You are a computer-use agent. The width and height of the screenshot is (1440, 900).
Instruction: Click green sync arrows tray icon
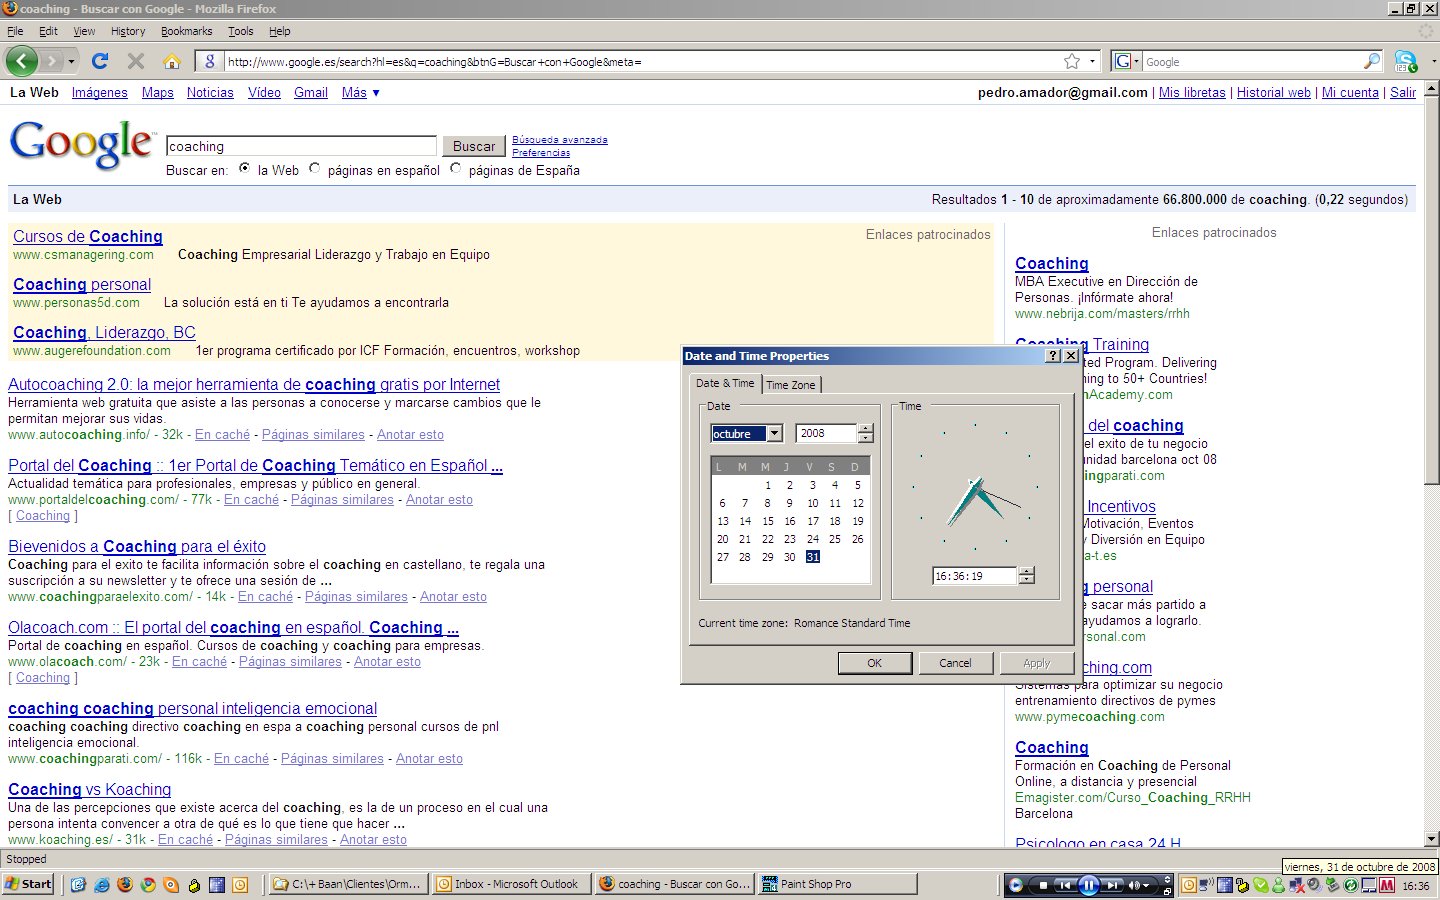pos(1351,885)
